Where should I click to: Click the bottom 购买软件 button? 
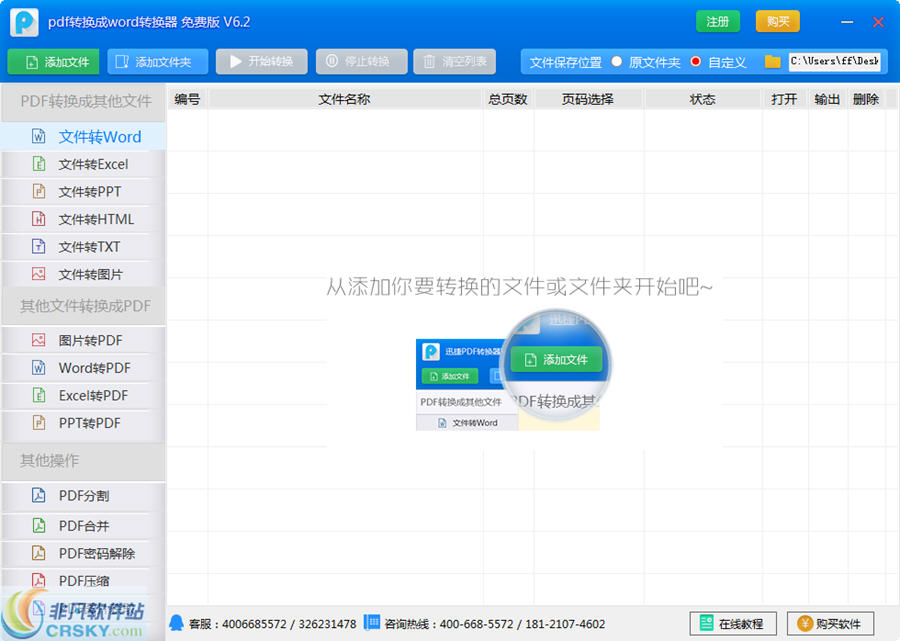pos(831,623)
